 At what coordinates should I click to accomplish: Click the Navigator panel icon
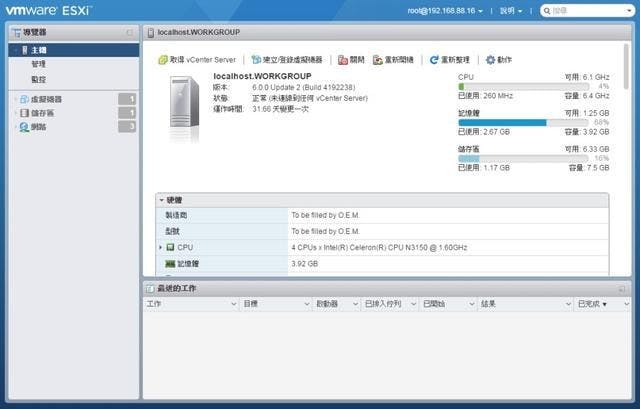click(x=16, y=32)
